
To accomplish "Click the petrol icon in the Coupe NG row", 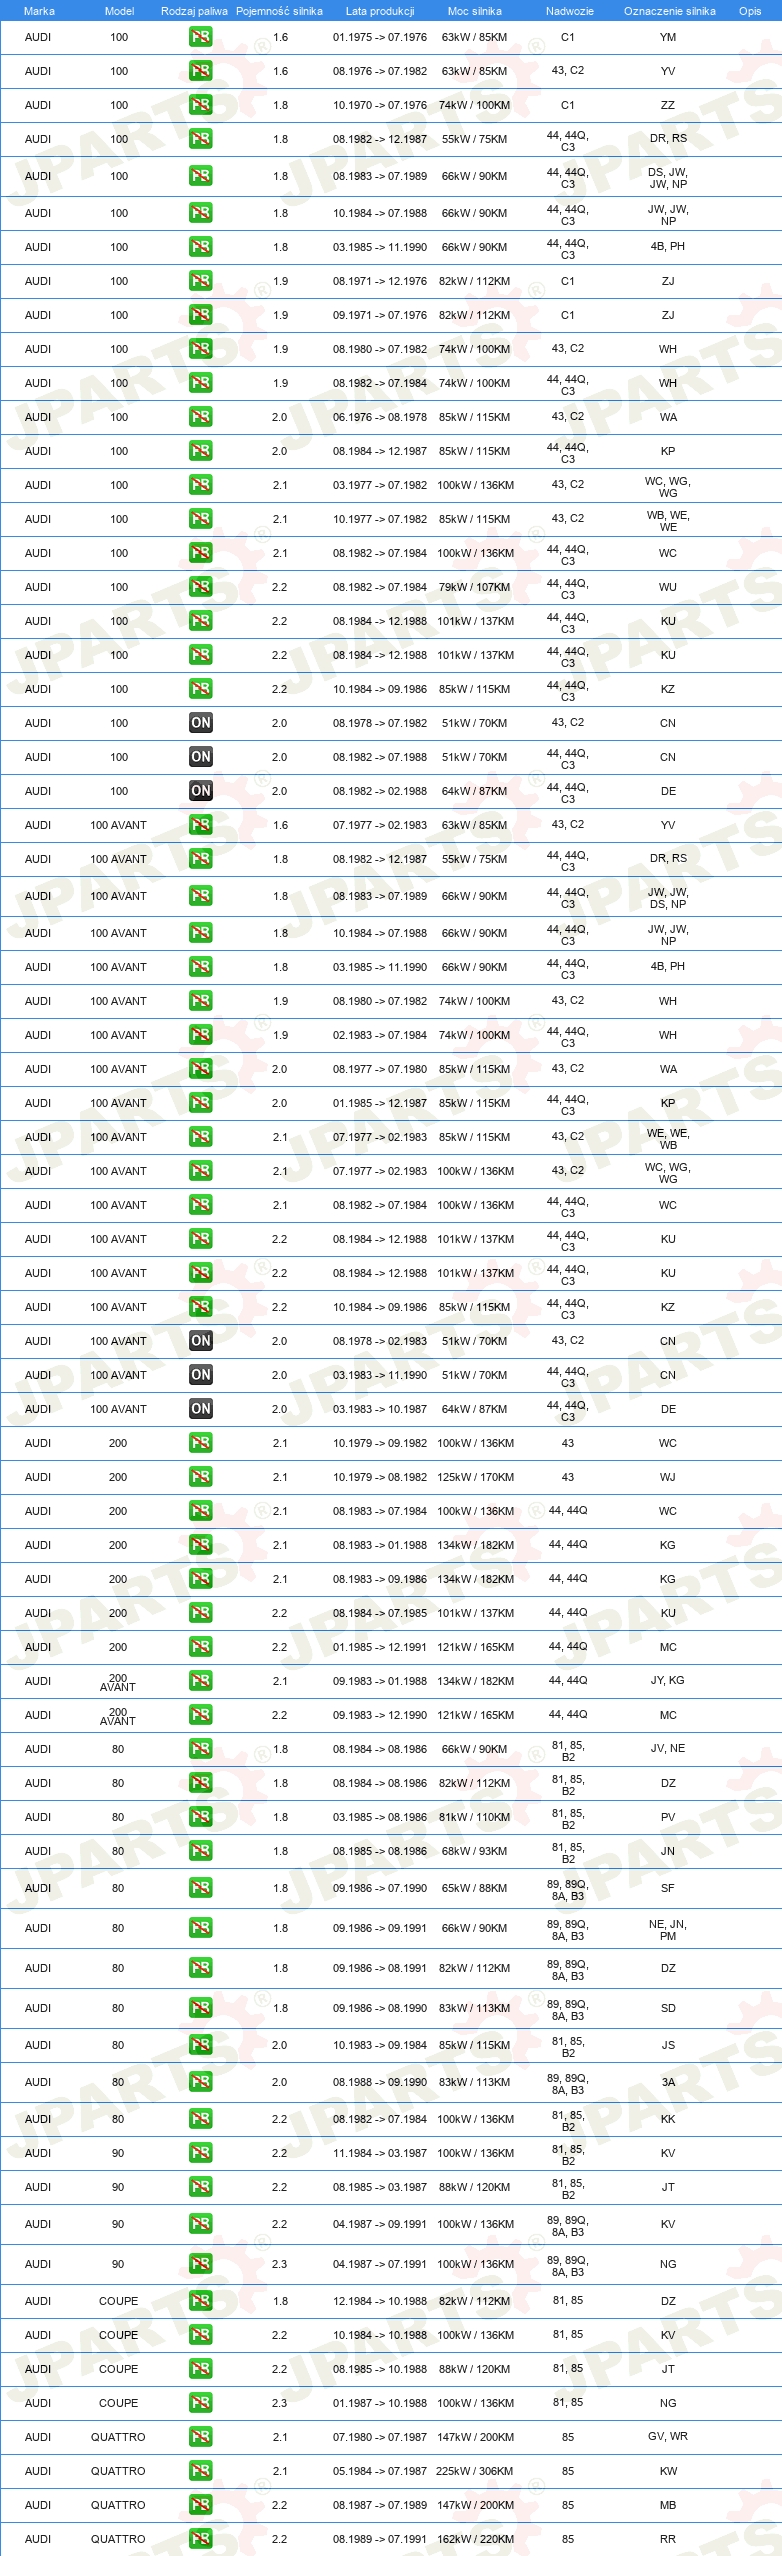I will pyautogui.click(x=200, y=2403).
